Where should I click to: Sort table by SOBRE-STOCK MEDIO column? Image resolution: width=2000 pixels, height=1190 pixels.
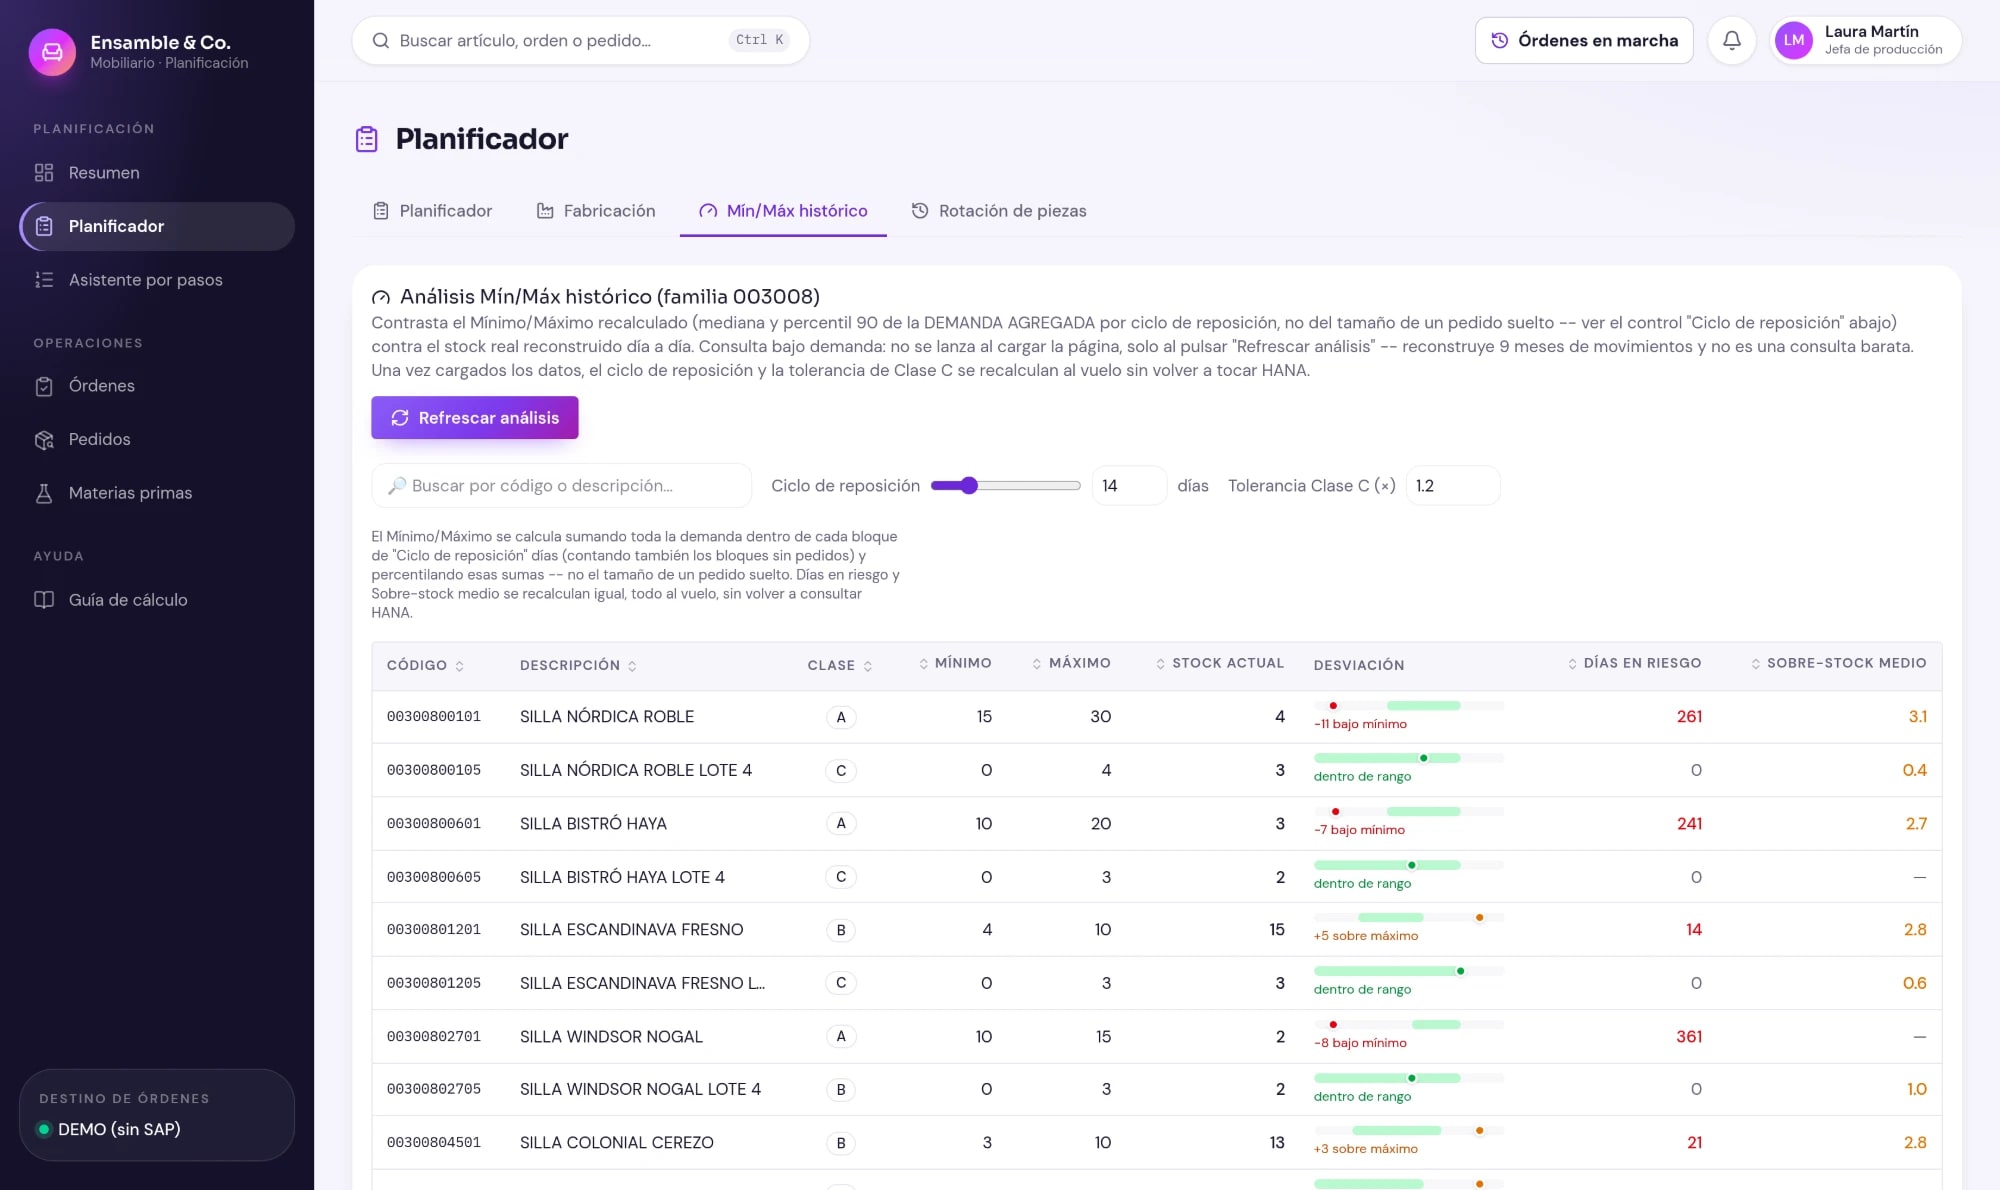[1838, 664]
